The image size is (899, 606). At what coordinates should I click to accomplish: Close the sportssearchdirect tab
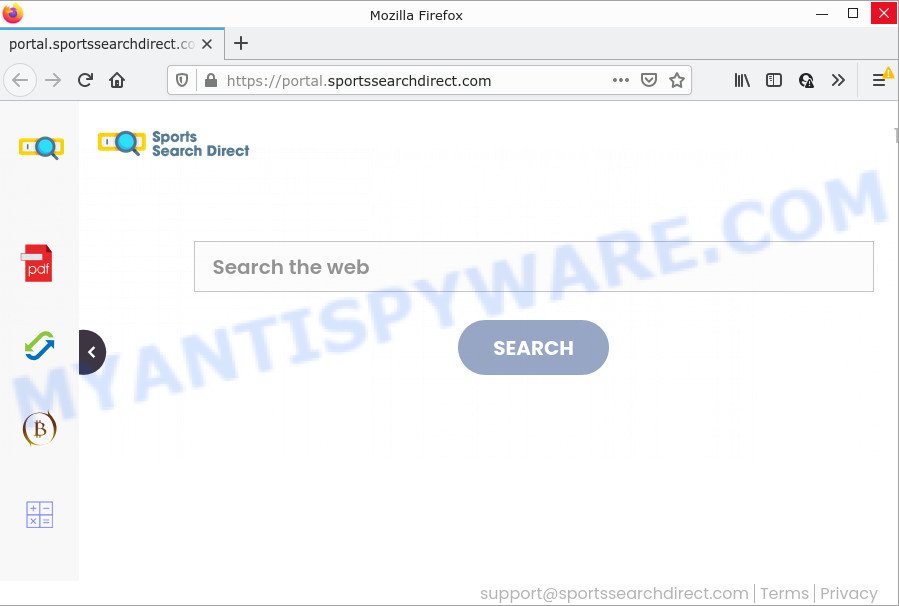[x=207, y=44]
